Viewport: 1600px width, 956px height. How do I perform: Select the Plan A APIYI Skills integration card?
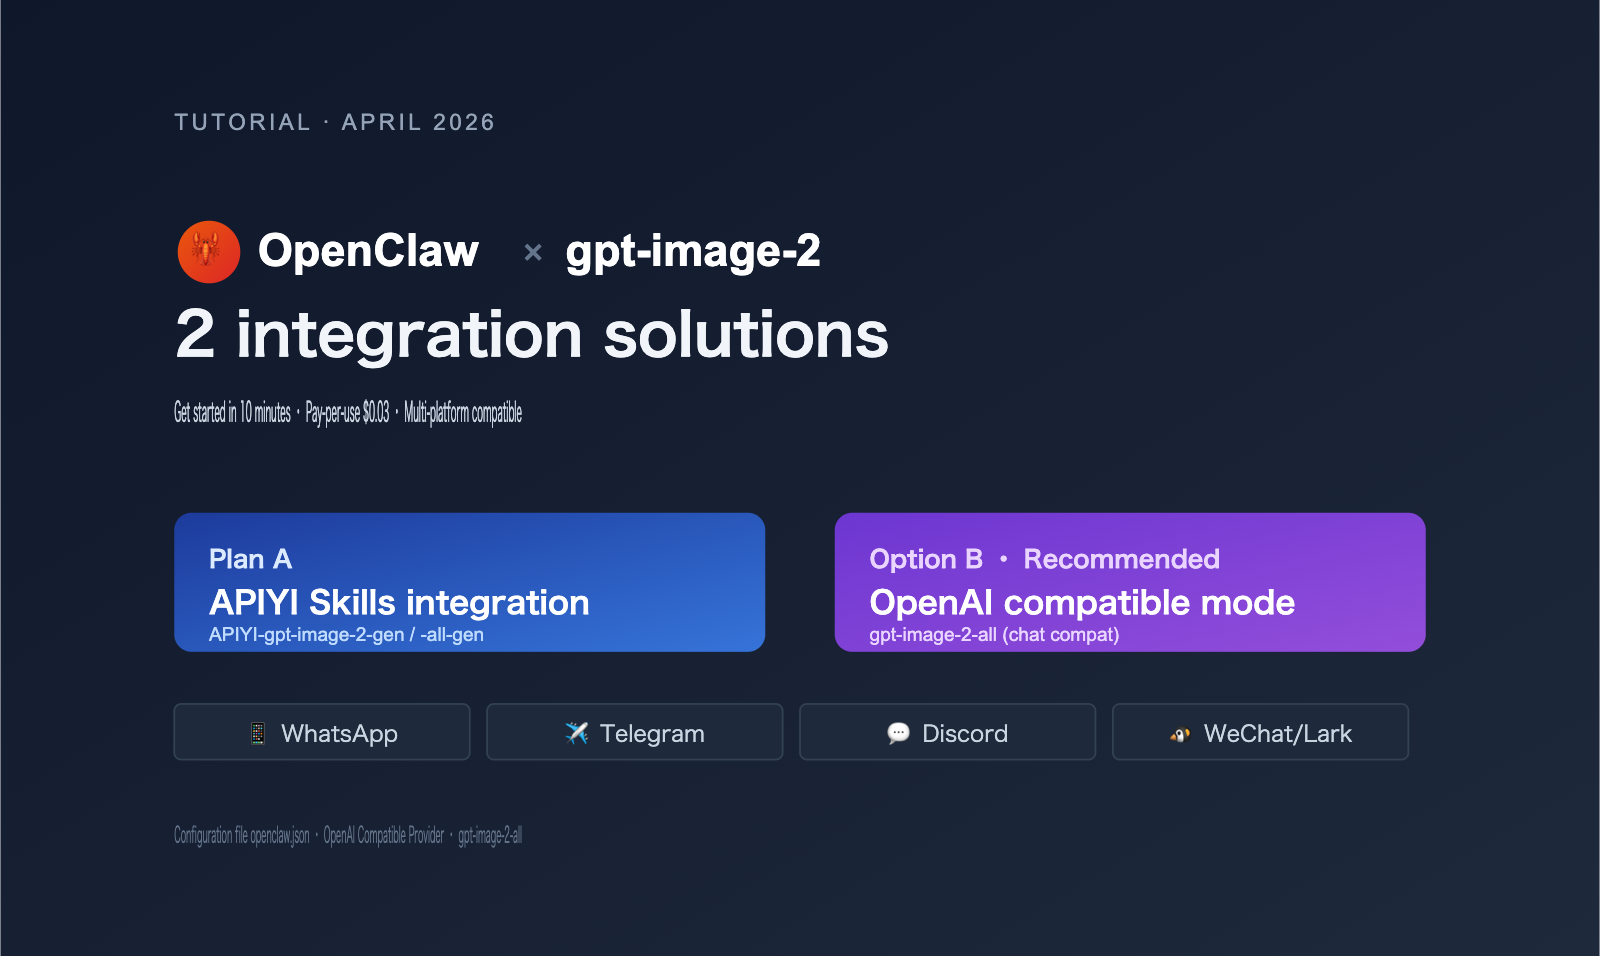point(470,582)
